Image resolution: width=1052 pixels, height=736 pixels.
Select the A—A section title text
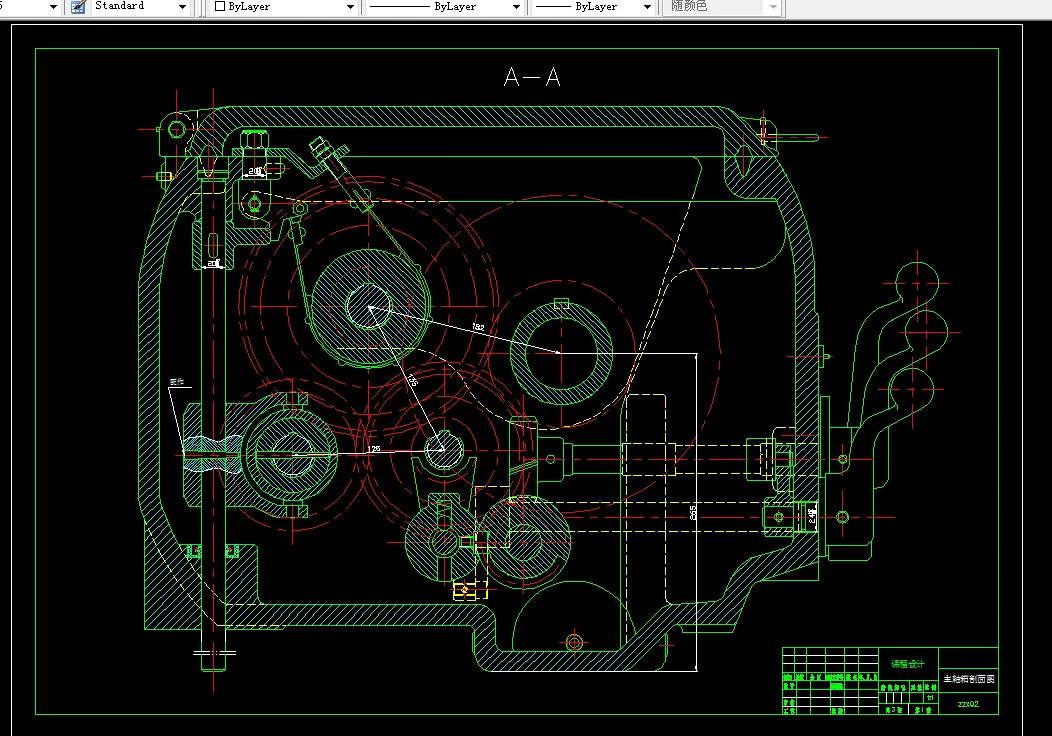click(x=532, y=77)
